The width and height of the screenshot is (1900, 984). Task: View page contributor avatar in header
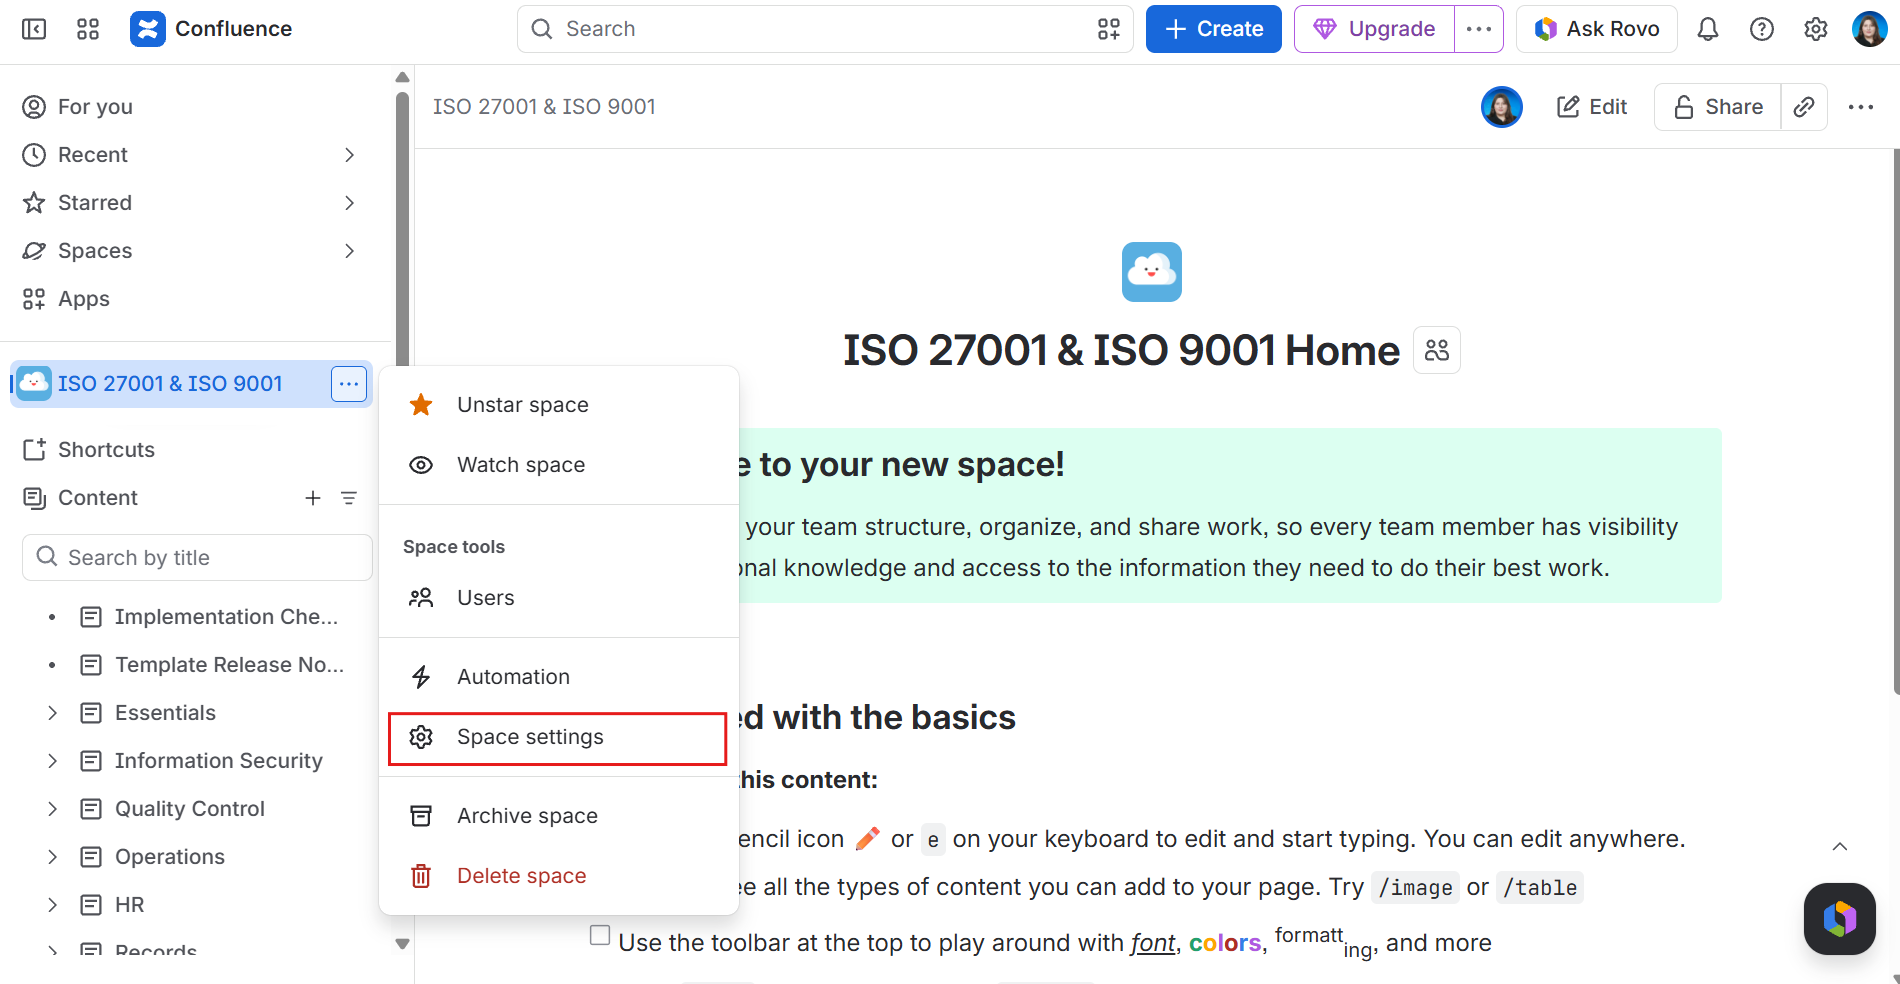click(1501, 107)
